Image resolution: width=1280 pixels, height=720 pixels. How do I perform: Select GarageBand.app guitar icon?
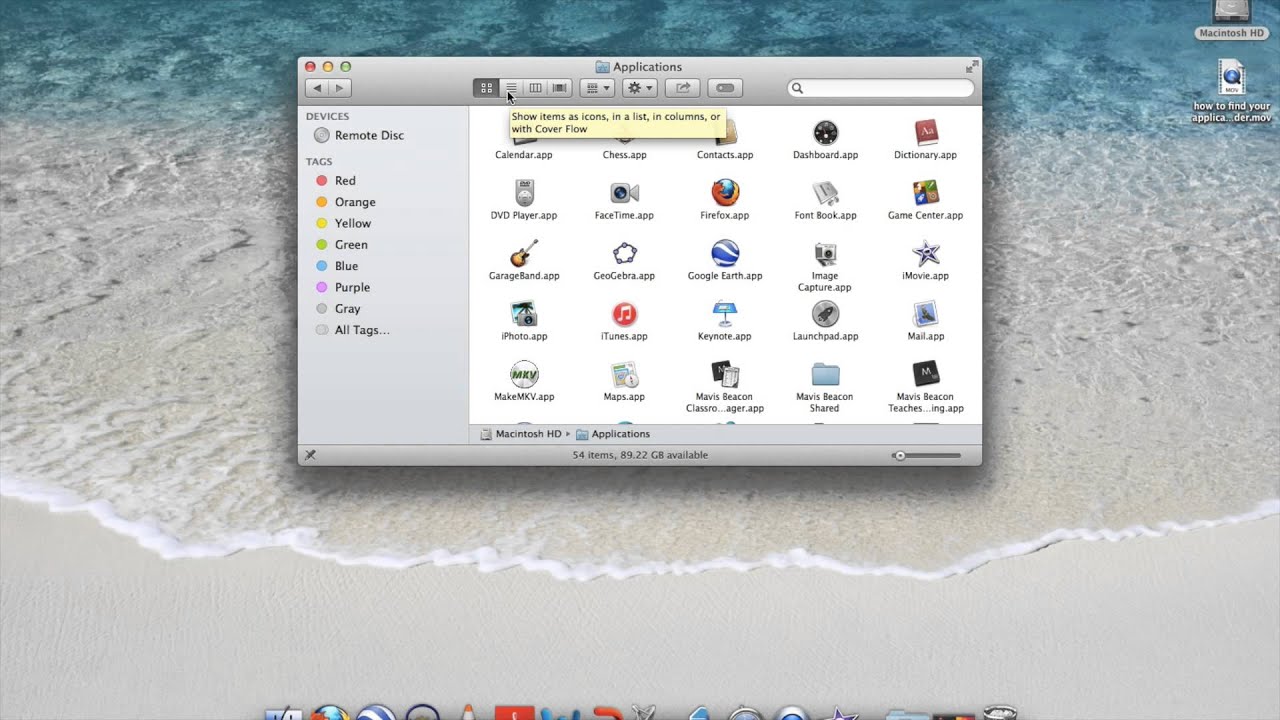pos(524,253)
